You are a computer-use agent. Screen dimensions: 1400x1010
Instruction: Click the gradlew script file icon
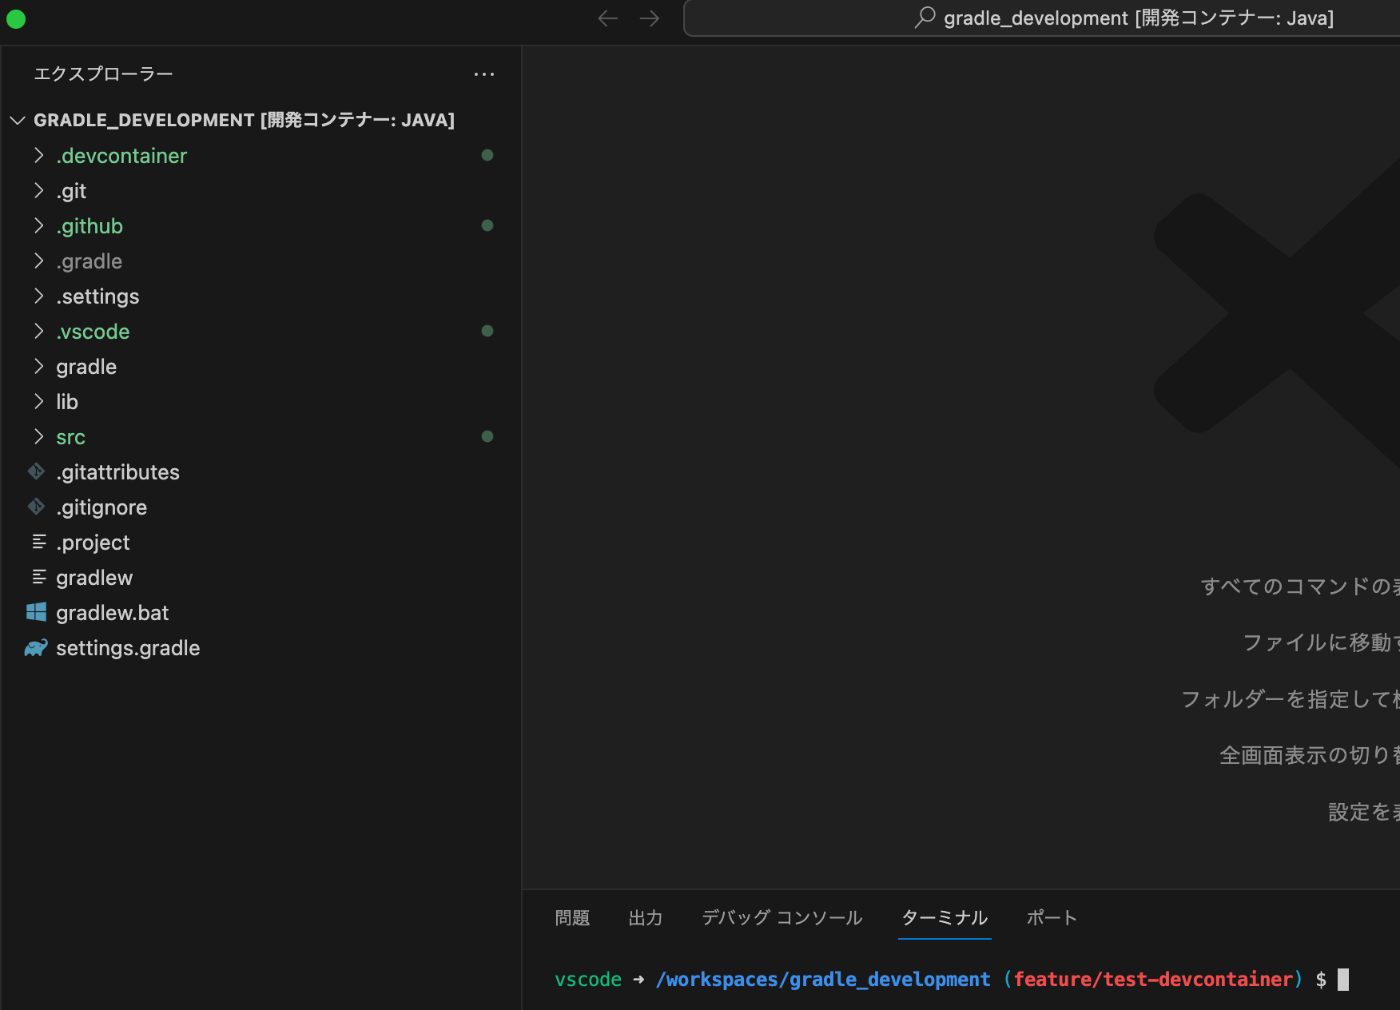pos(38,577)
